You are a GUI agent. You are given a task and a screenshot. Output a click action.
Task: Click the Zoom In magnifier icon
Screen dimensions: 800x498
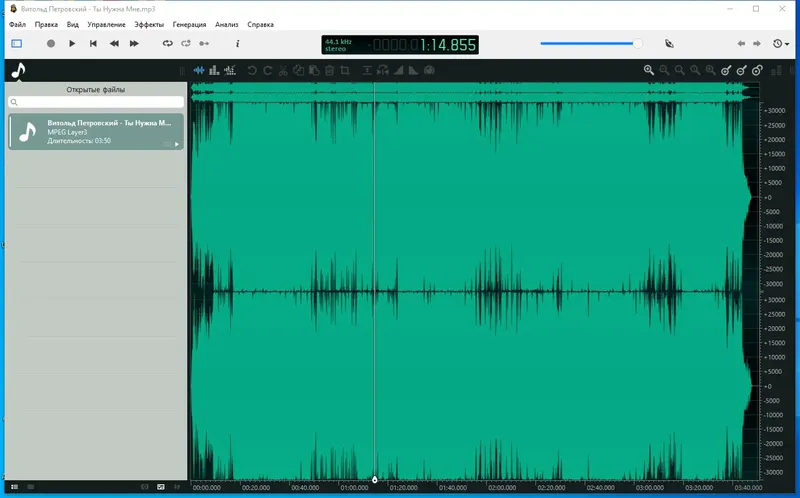coord(648,70)
